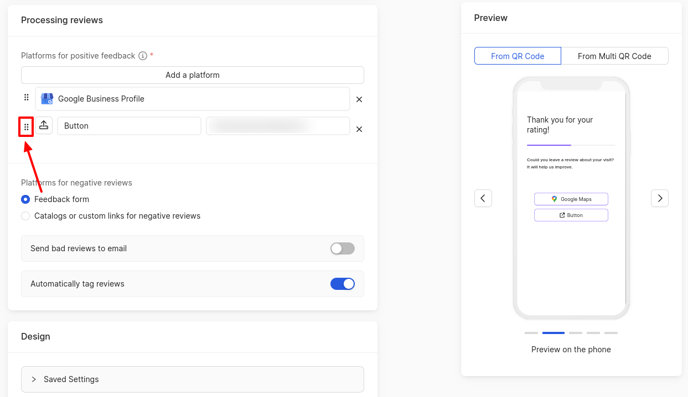Click the Add a platform button
The width and height of the screenshot is (688, 397).
[x=193, y=75]
